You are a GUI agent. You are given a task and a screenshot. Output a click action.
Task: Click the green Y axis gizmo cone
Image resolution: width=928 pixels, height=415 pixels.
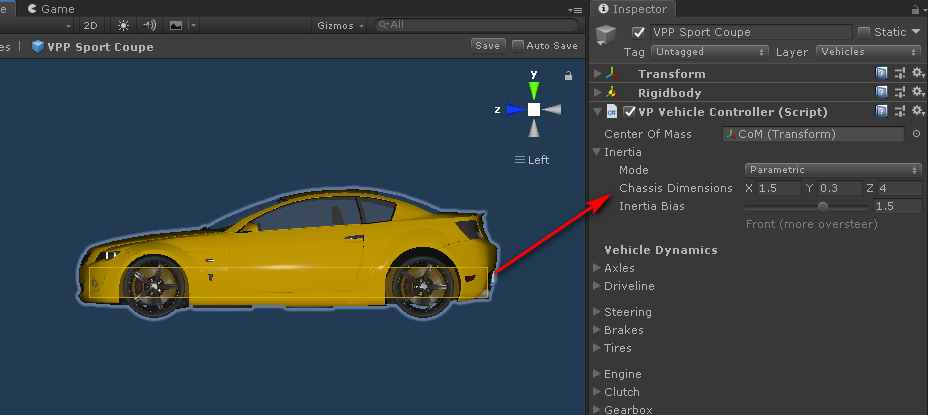[x=534, y=89]
